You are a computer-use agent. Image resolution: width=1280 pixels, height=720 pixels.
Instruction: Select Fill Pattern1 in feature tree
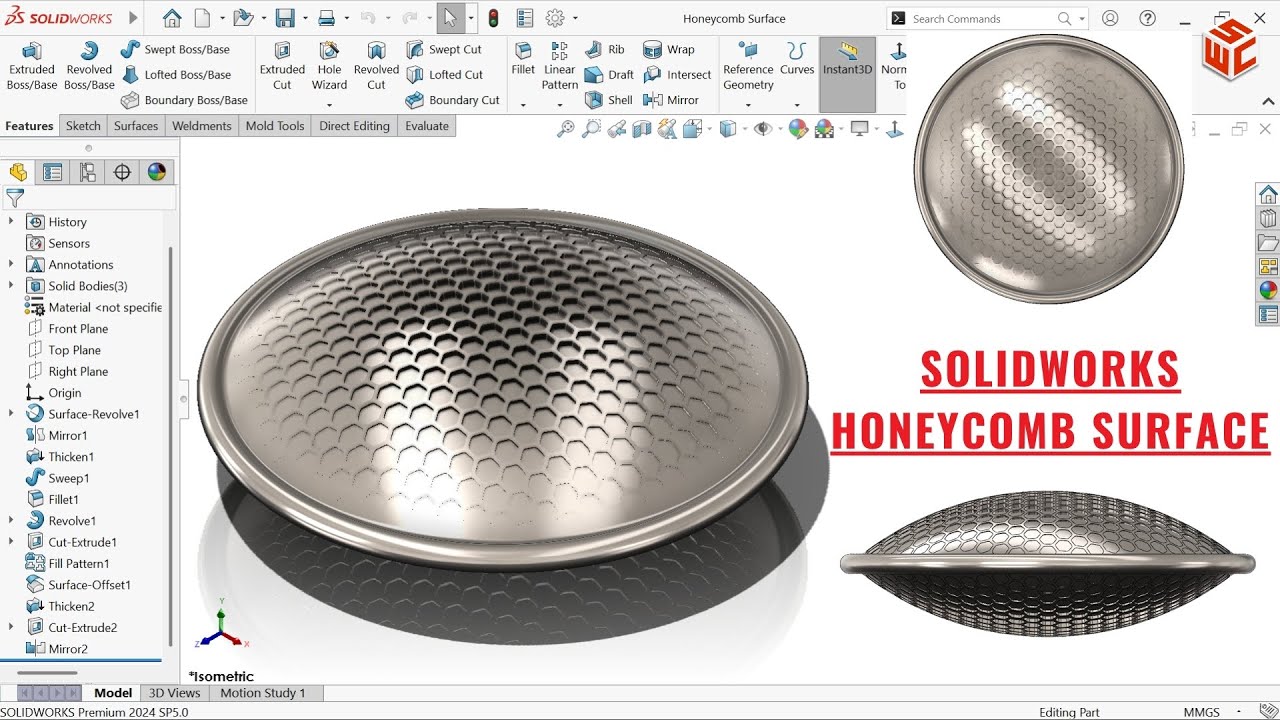[68, 564]
